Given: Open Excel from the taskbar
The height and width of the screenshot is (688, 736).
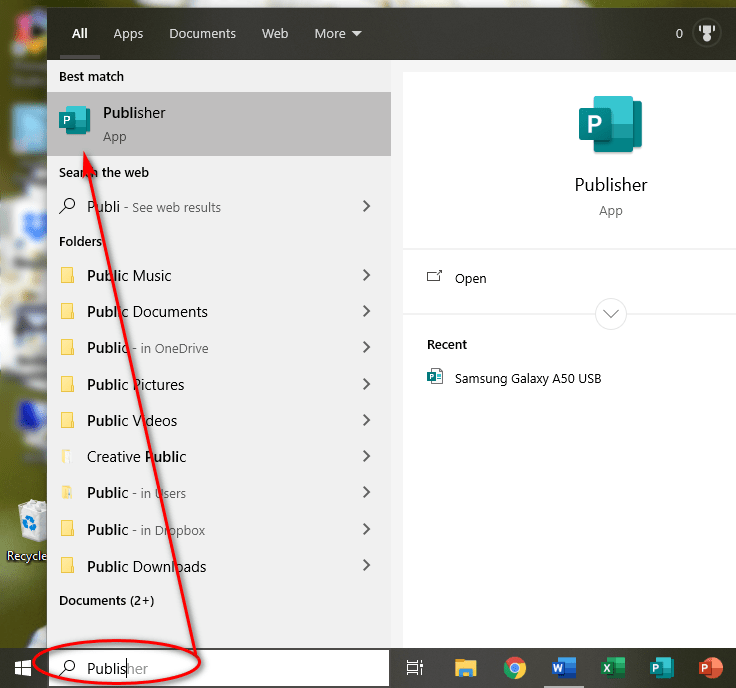Looking at the screenshot, I should (613, 667).
